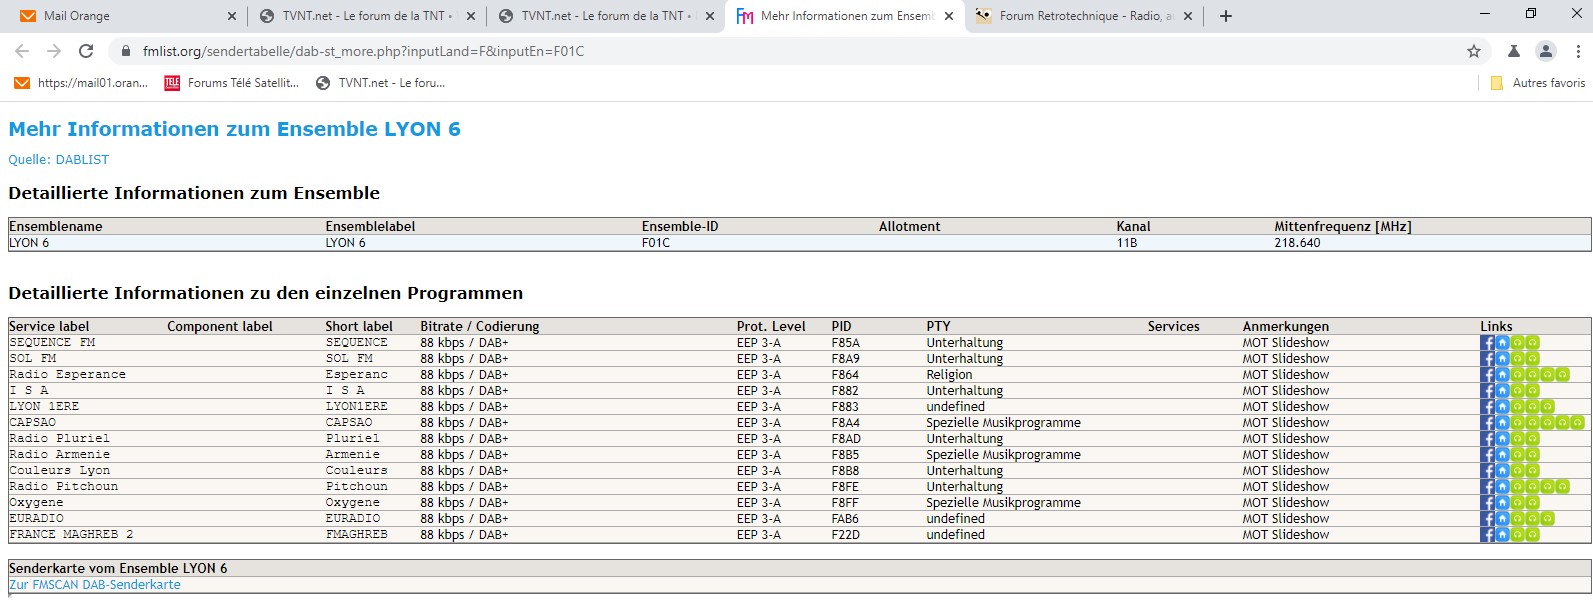Open homepage icon for FRANCE MAGHREB 2

coord(1502,535)
